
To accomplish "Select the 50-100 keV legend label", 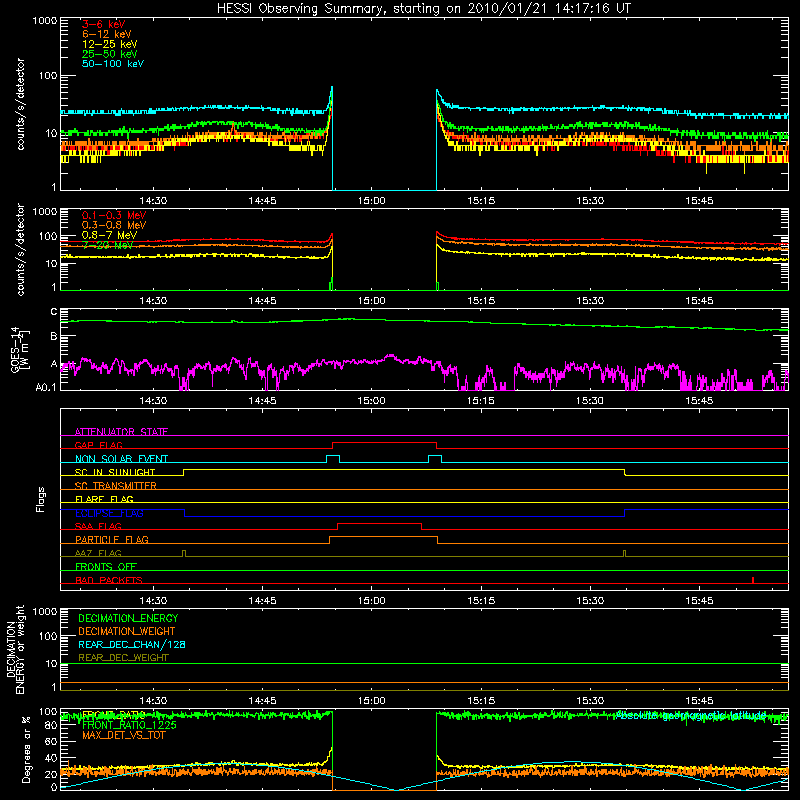I will point(113,64).
